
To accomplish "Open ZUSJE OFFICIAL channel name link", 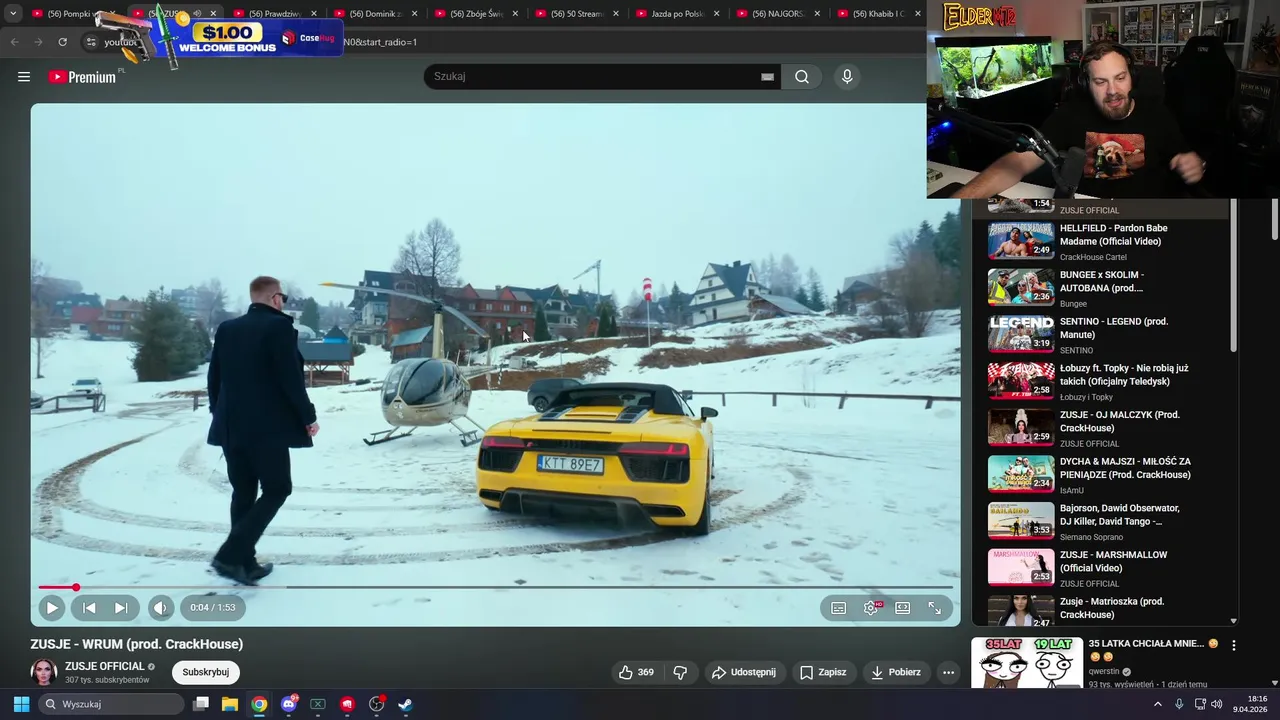I will [x=105, y=666].
